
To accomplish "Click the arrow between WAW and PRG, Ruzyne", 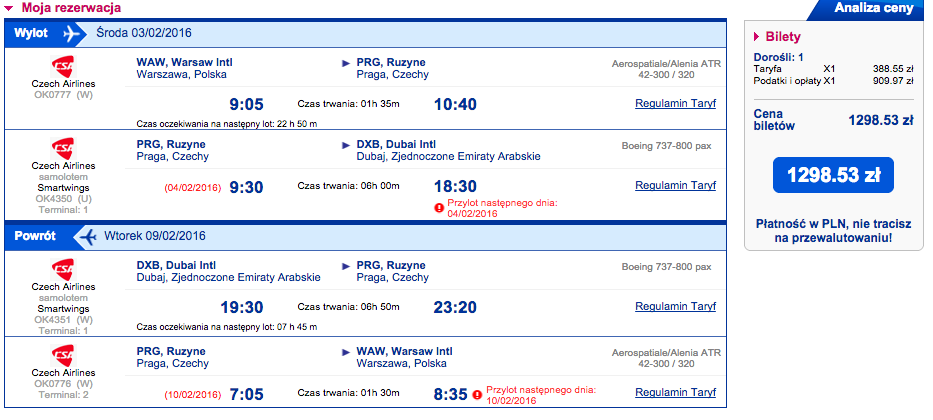I will pyautogui.click(x=346, y=63).
